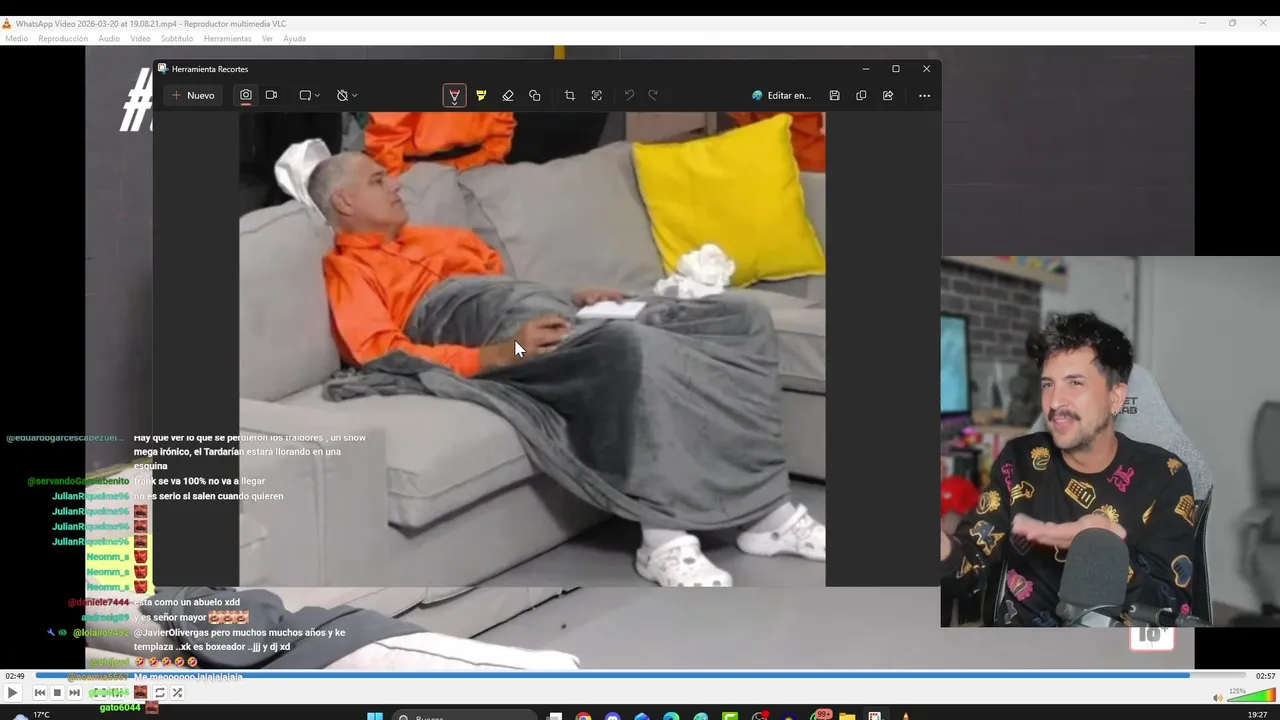Screen dimensions: 1280x720
Task: Select screenshot capture mode camera icon
Action: [246, 95]
